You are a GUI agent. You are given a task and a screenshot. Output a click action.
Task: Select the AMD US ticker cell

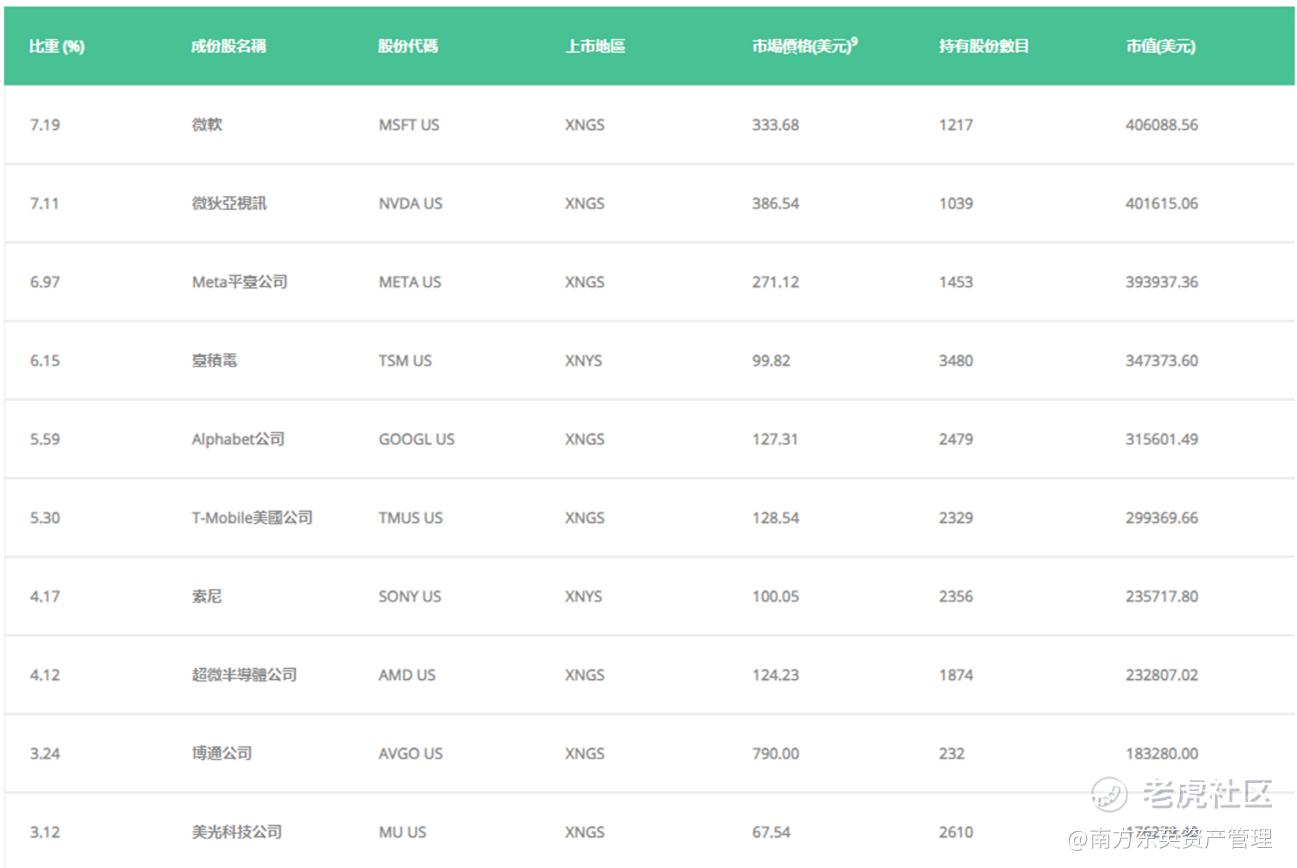(407, 675)
